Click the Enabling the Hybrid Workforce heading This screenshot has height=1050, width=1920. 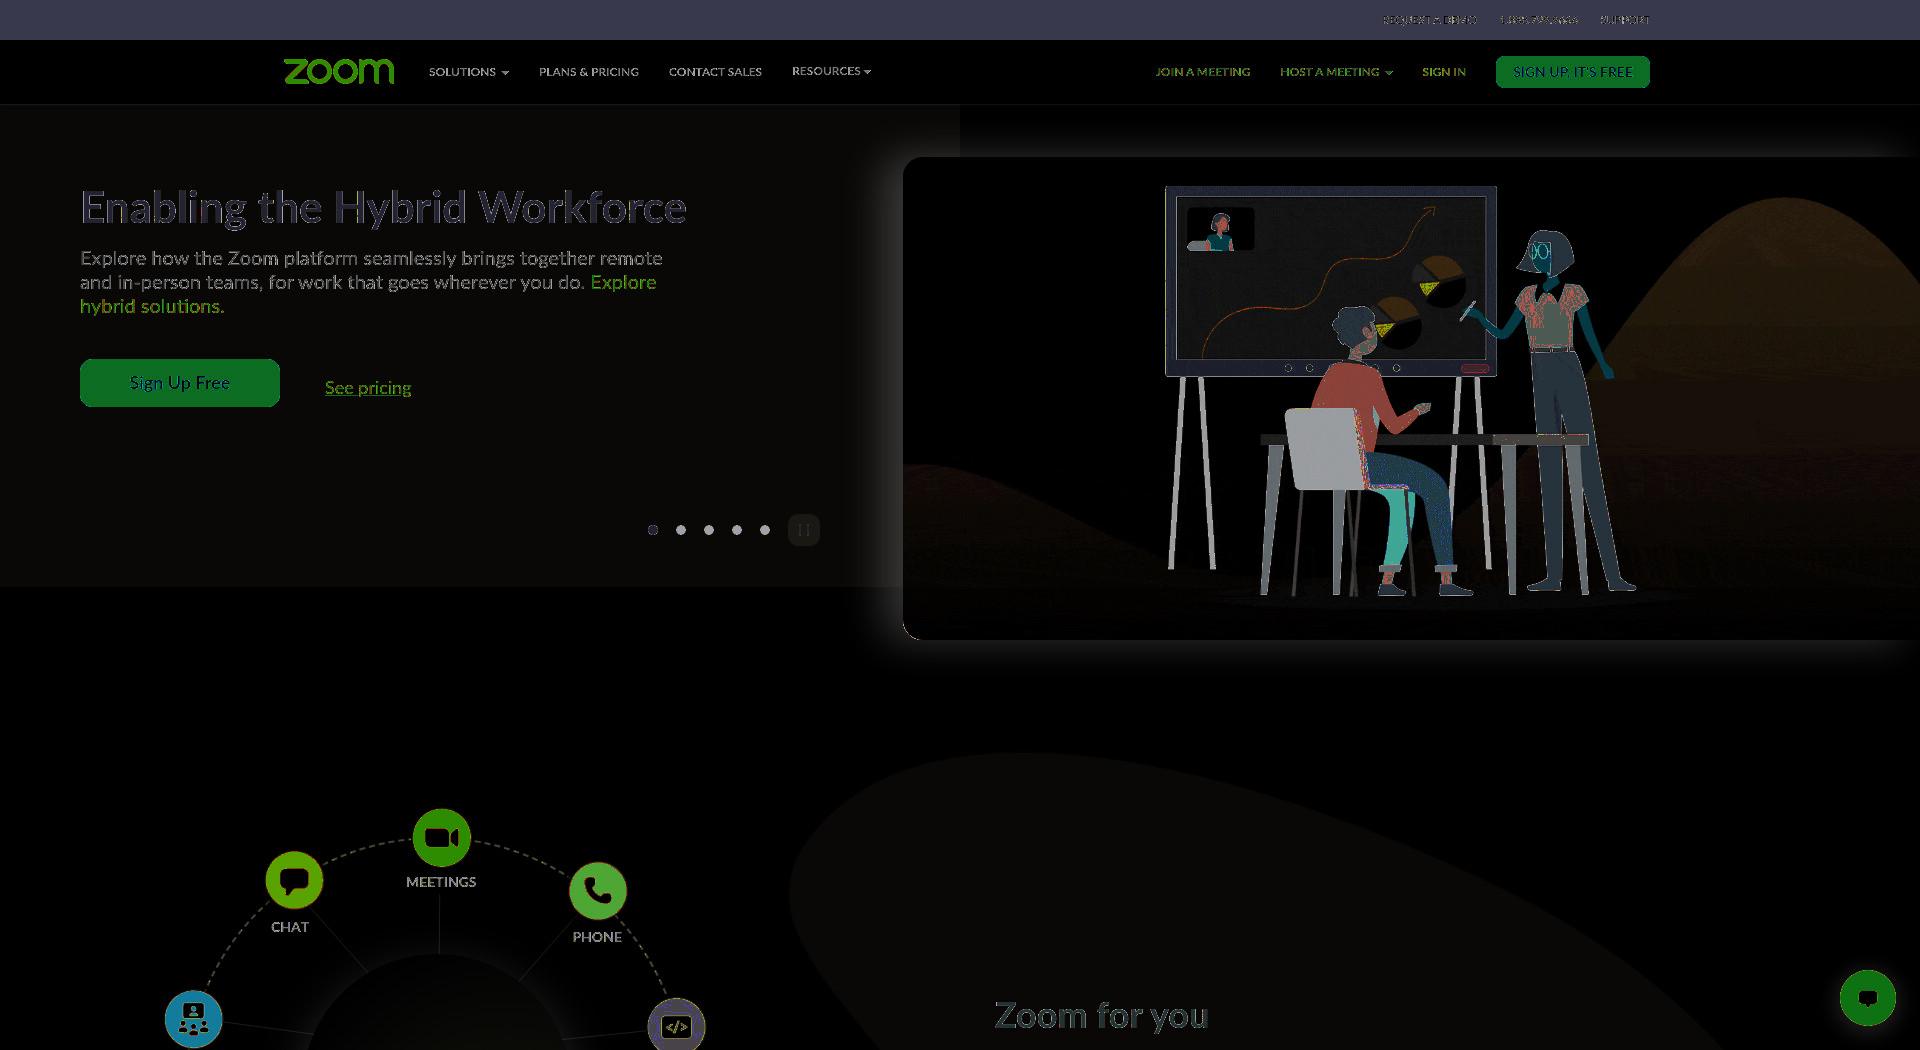(383, 208)
